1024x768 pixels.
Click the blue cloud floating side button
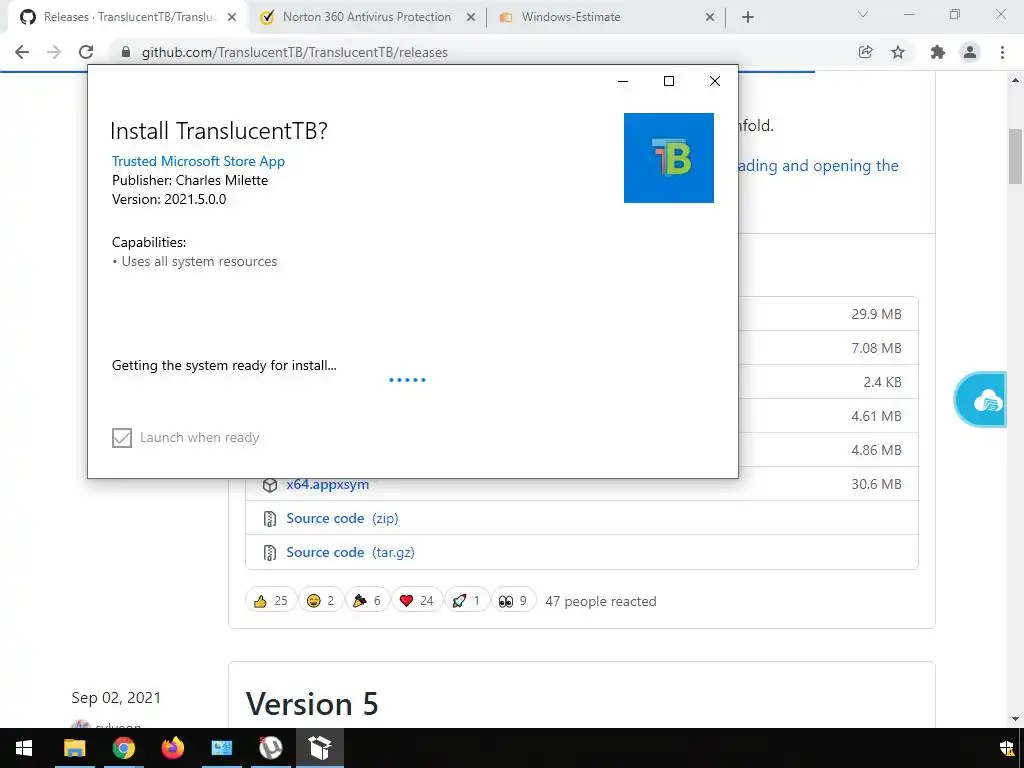click(982, 400)
